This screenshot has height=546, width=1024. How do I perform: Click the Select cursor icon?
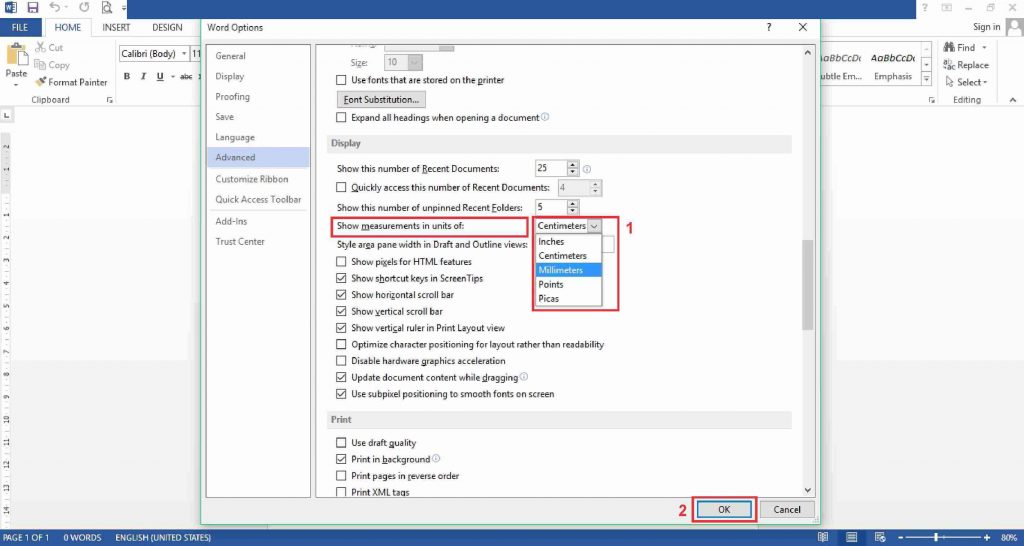[950, 82]
